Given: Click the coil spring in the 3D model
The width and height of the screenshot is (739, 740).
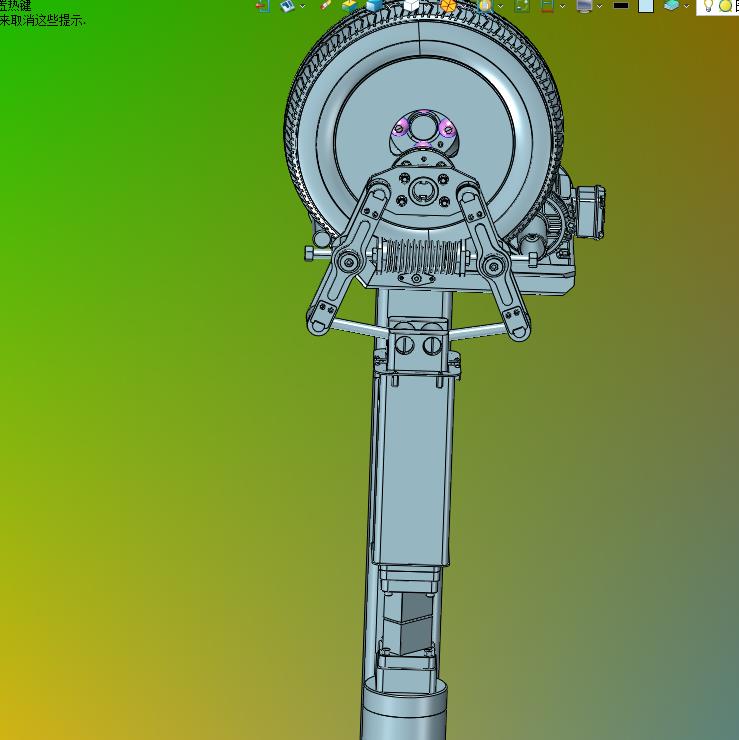Looking at the screenshot, I should tap(420, 255).
